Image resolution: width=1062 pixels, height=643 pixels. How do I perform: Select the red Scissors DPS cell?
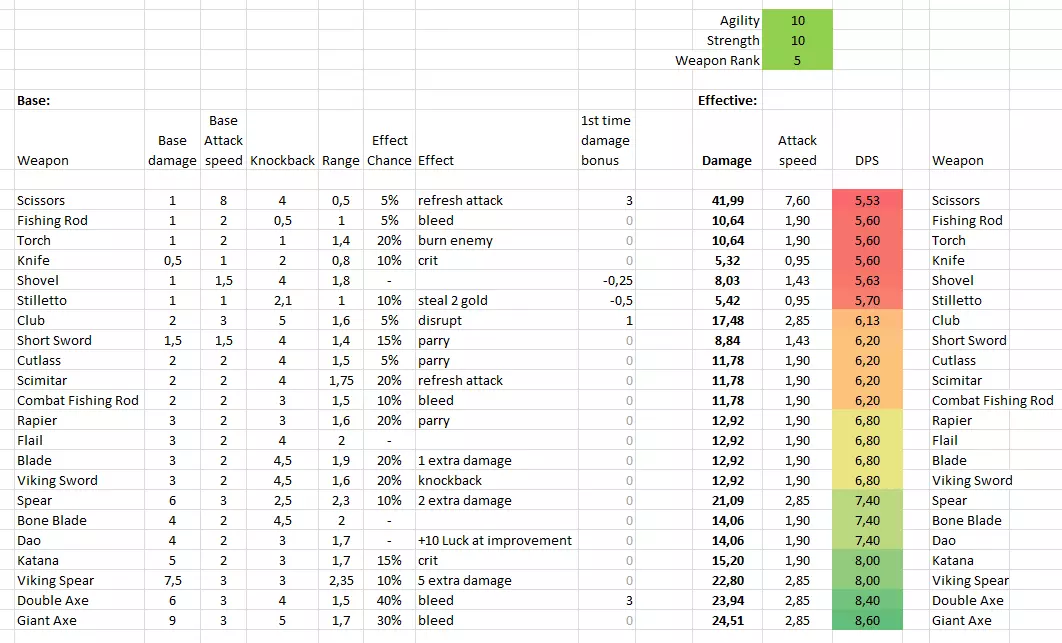(x=866, y=201)
